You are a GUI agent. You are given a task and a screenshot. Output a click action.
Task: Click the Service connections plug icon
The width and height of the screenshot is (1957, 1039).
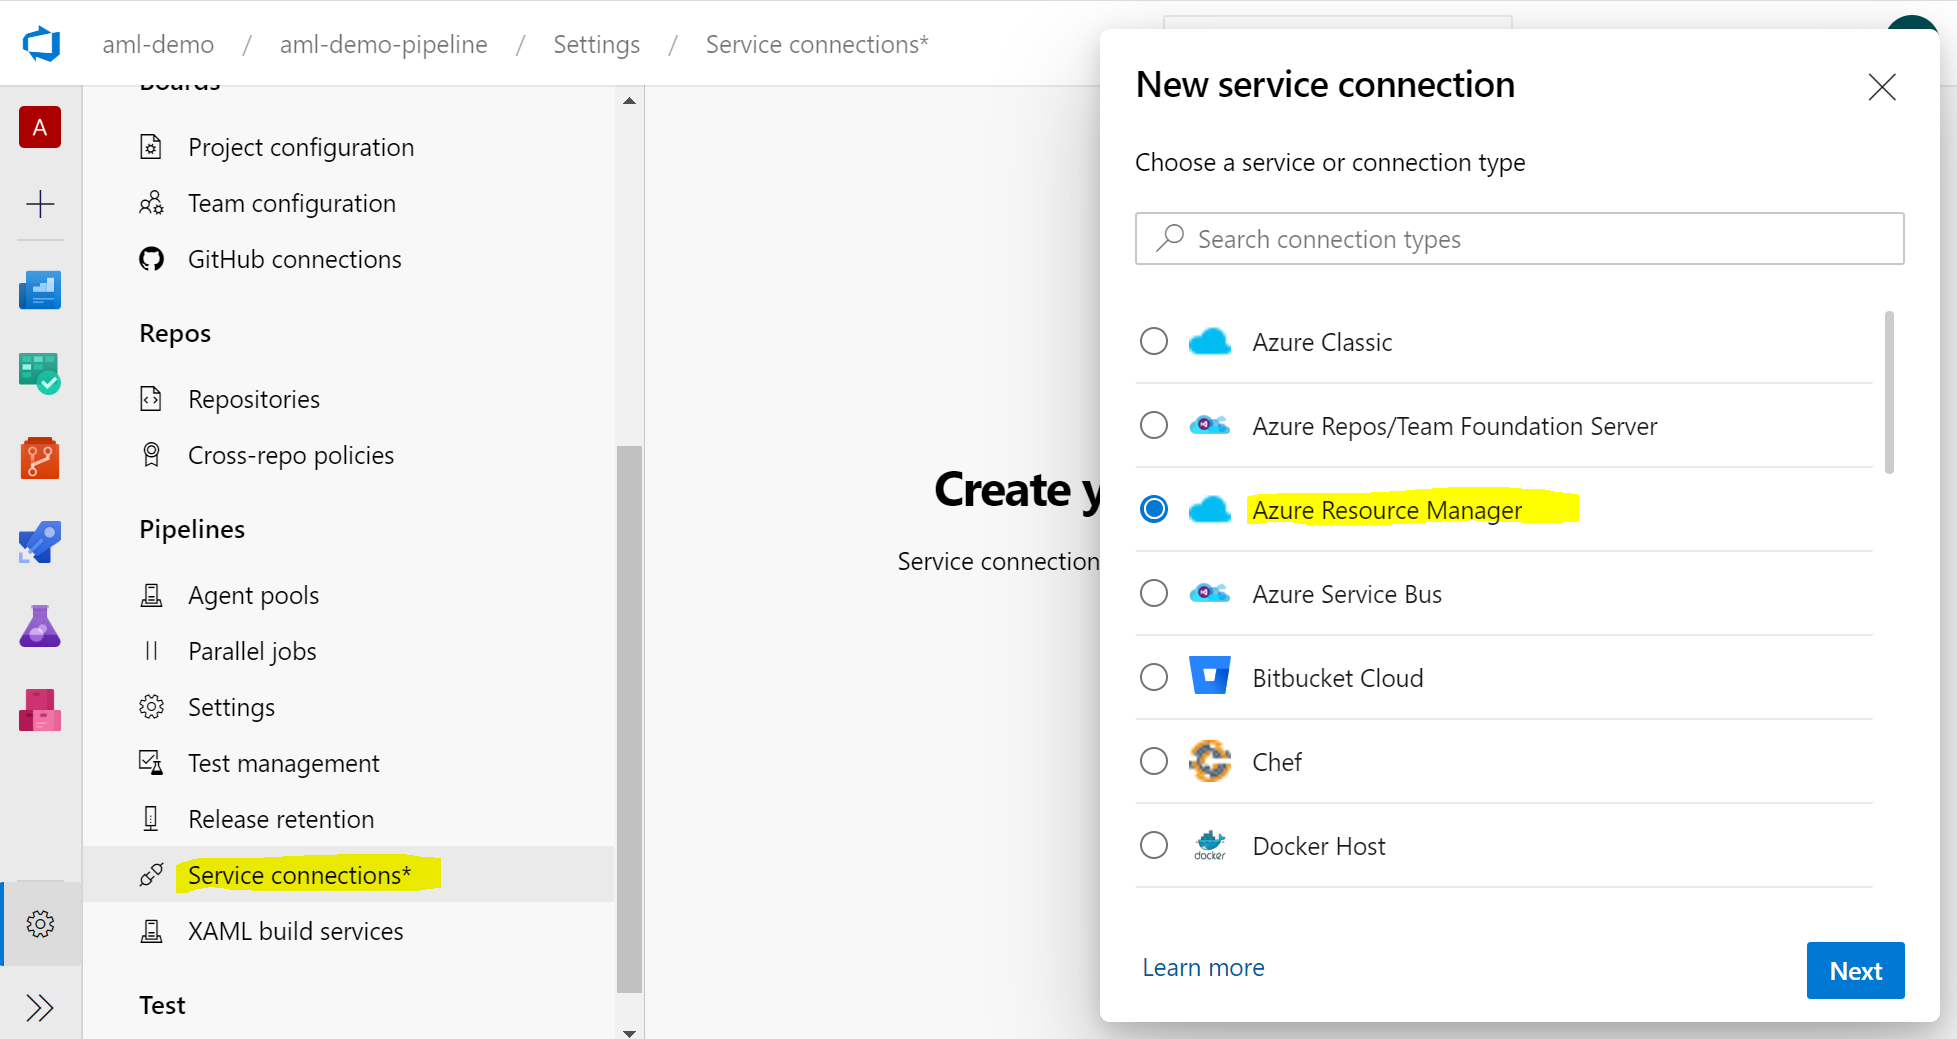coord(151,875)
